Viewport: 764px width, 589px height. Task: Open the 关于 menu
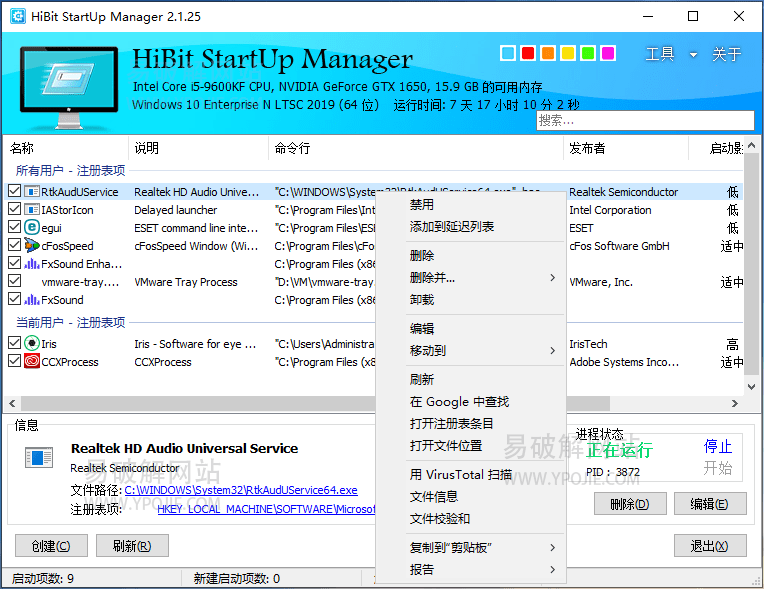coord(726,54)
